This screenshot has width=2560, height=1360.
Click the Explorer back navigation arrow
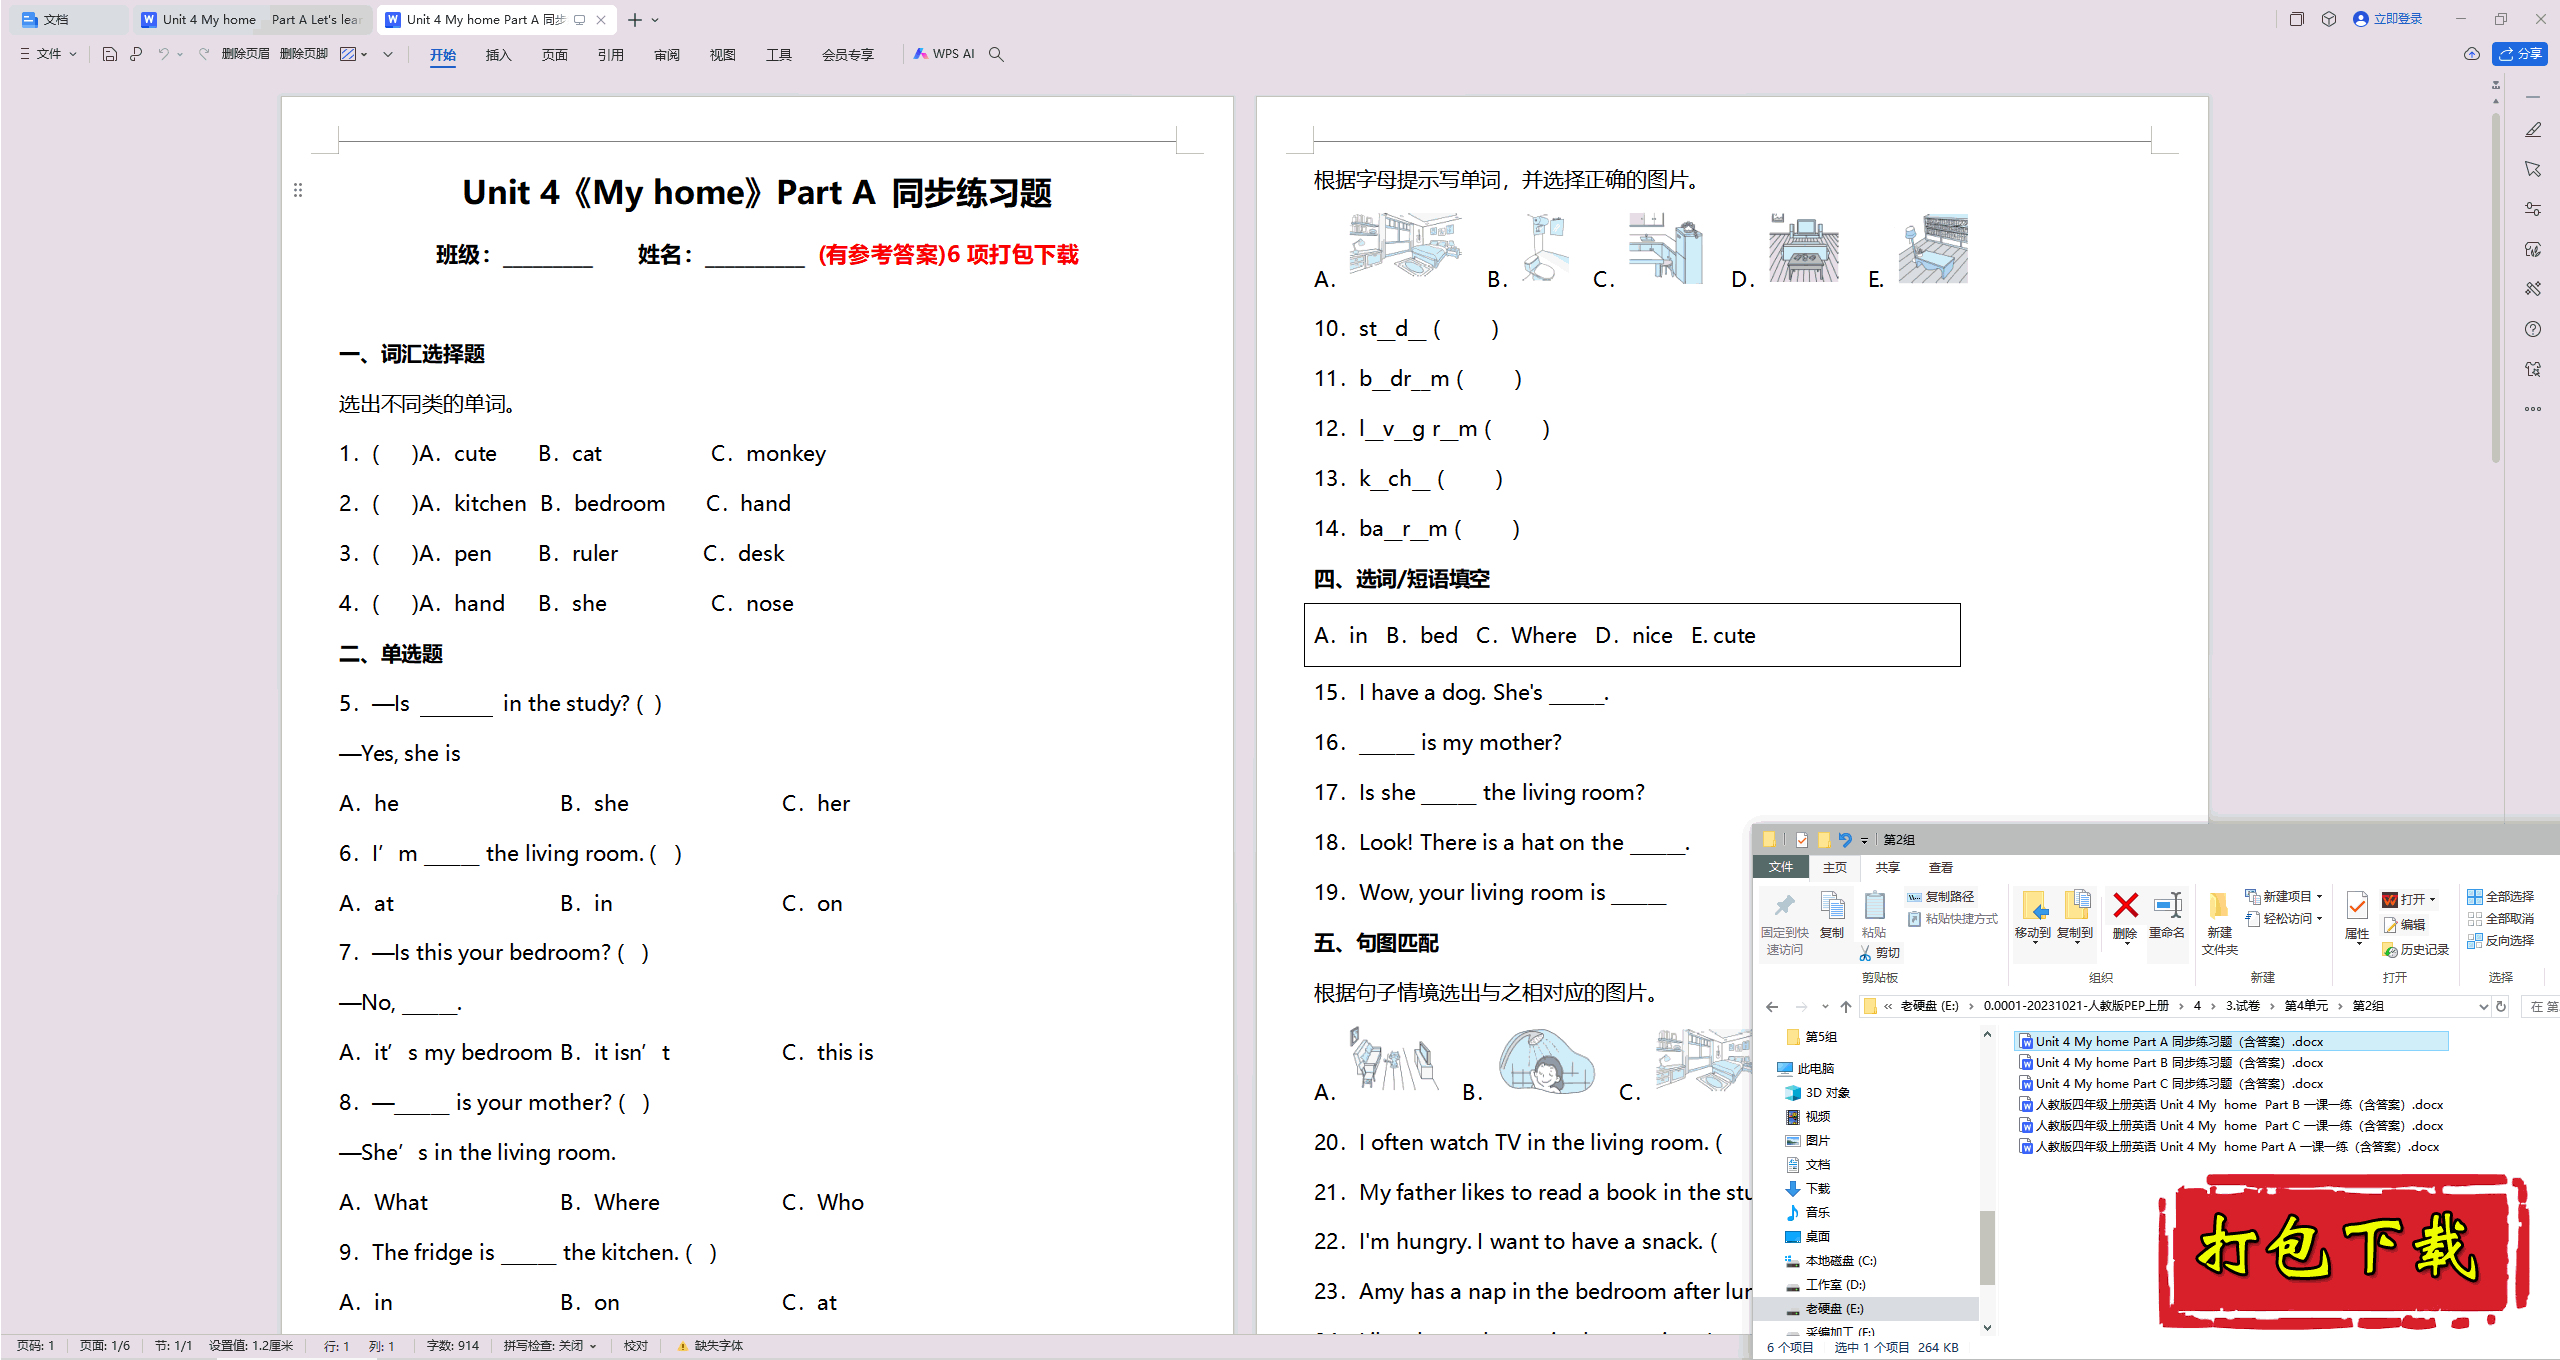point(1772,1006)
